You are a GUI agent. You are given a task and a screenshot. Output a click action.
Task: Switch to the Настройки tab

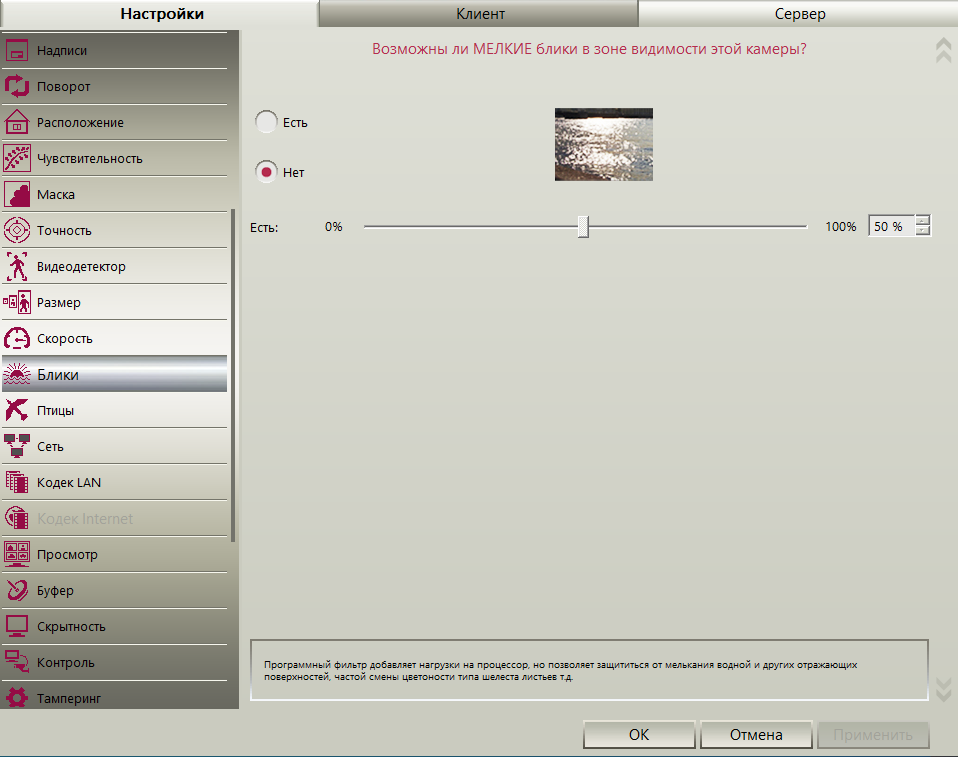[159, 13]
